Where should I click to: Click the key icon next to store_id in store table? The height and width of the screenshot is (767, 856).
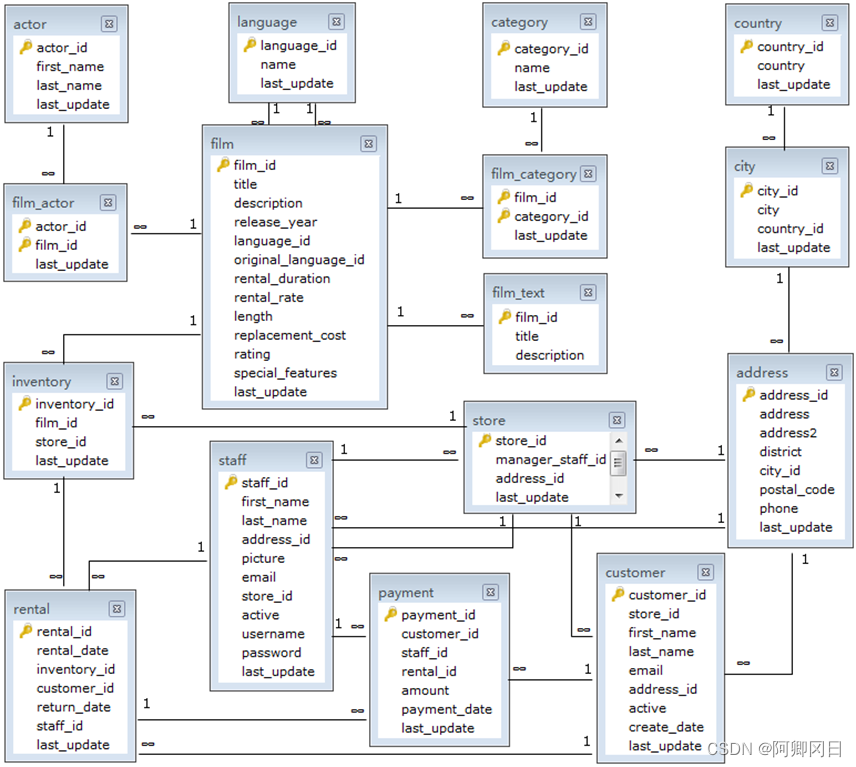pos(485,441)
